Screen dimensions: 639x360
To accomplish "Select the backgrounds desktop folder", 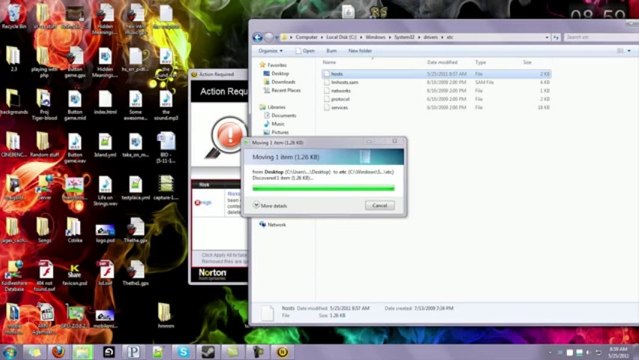I will click(13, 103).
